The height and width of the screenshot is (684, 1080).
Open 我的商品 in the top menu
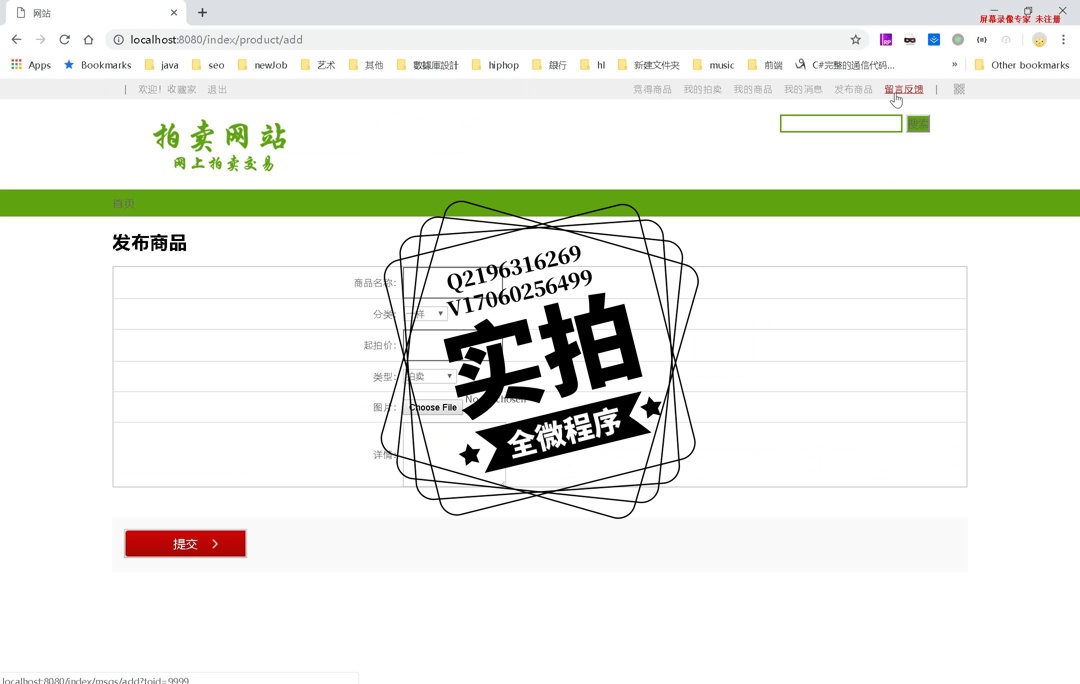(x=753, y=89)
